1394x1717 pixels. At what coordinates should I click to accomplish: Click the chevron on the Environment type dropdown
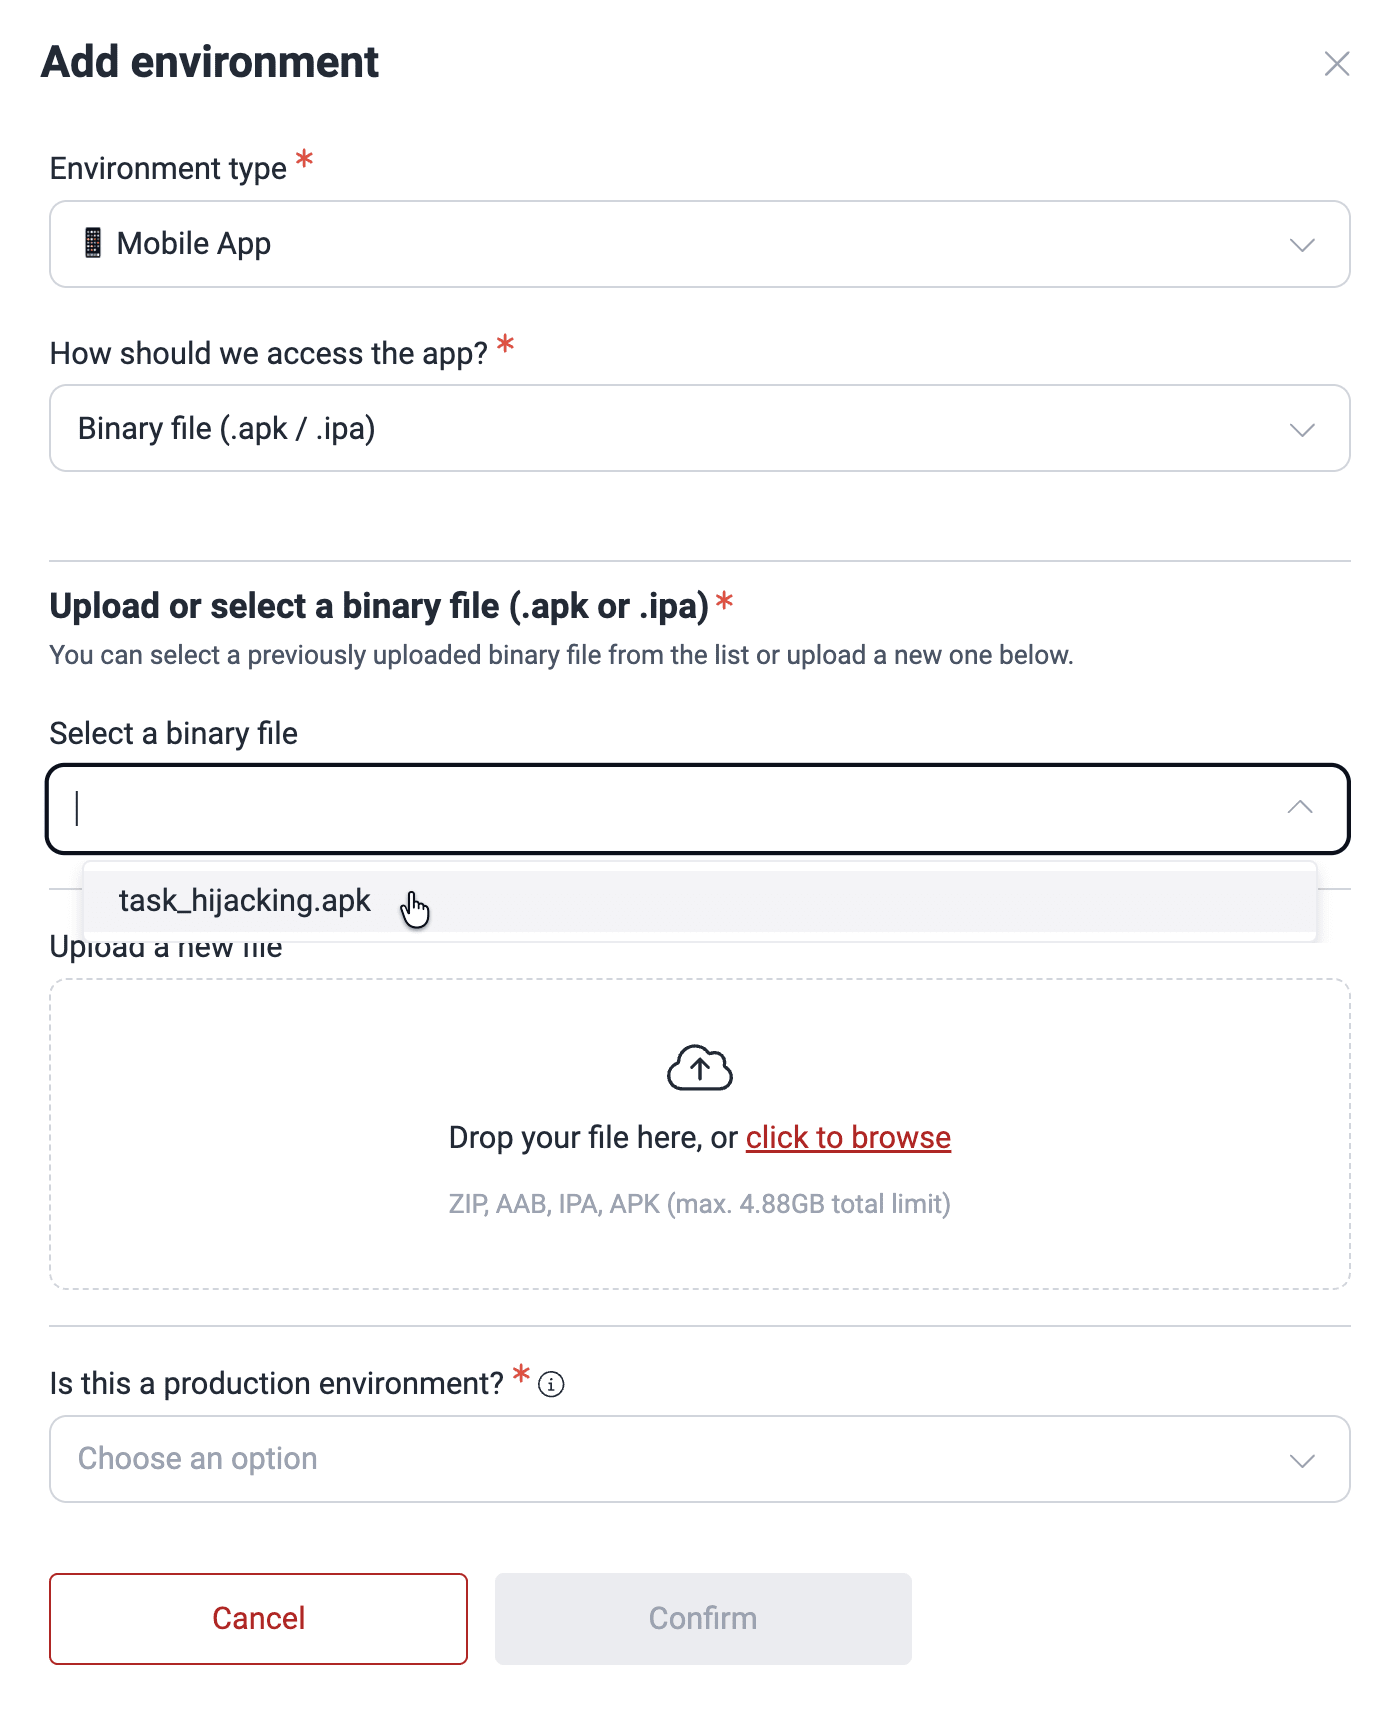click(x=1300, y=244)
